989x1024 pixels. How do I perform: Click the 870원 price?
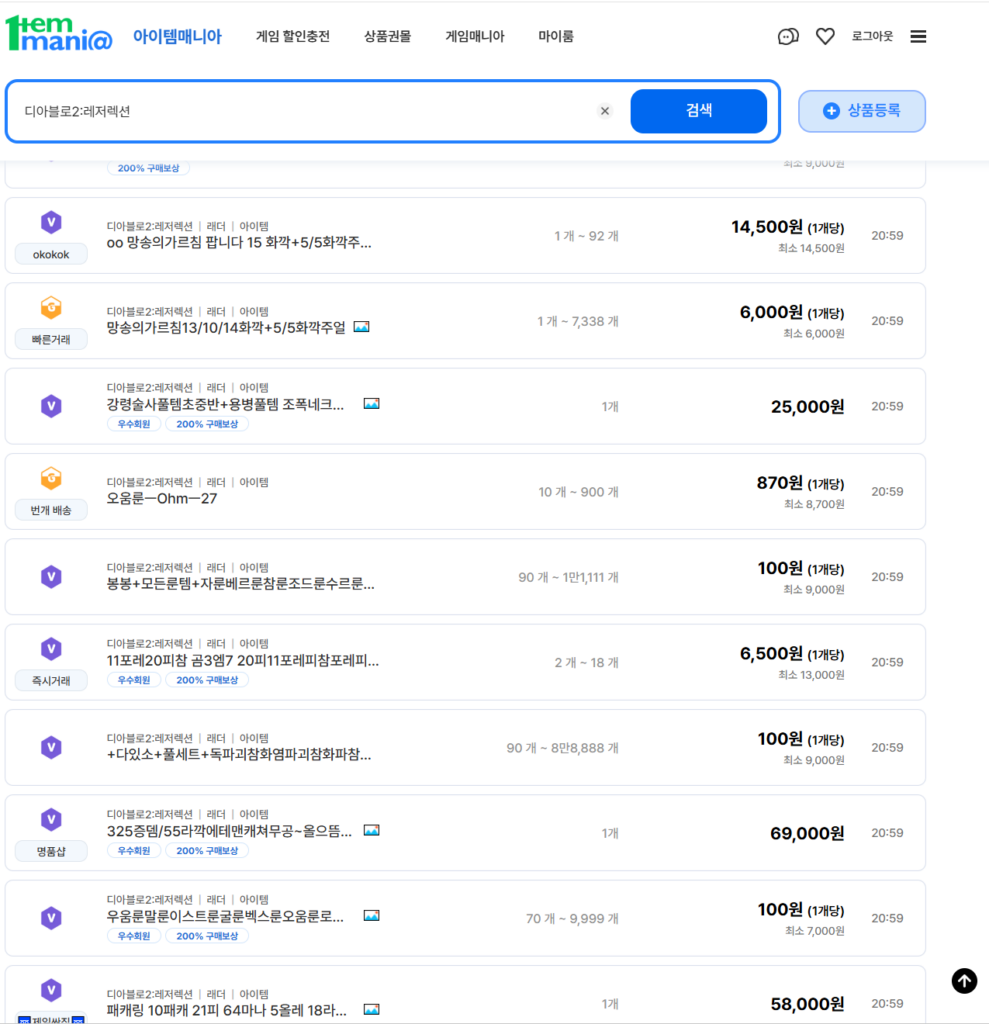(x=779, y=483)
